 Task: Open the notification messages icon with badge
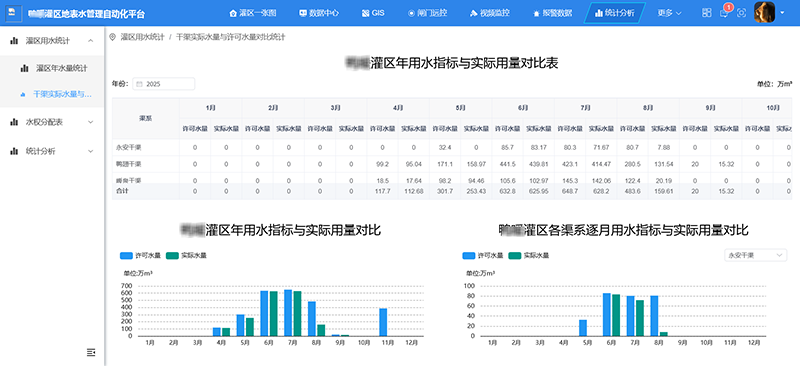(x=724, y=13)
